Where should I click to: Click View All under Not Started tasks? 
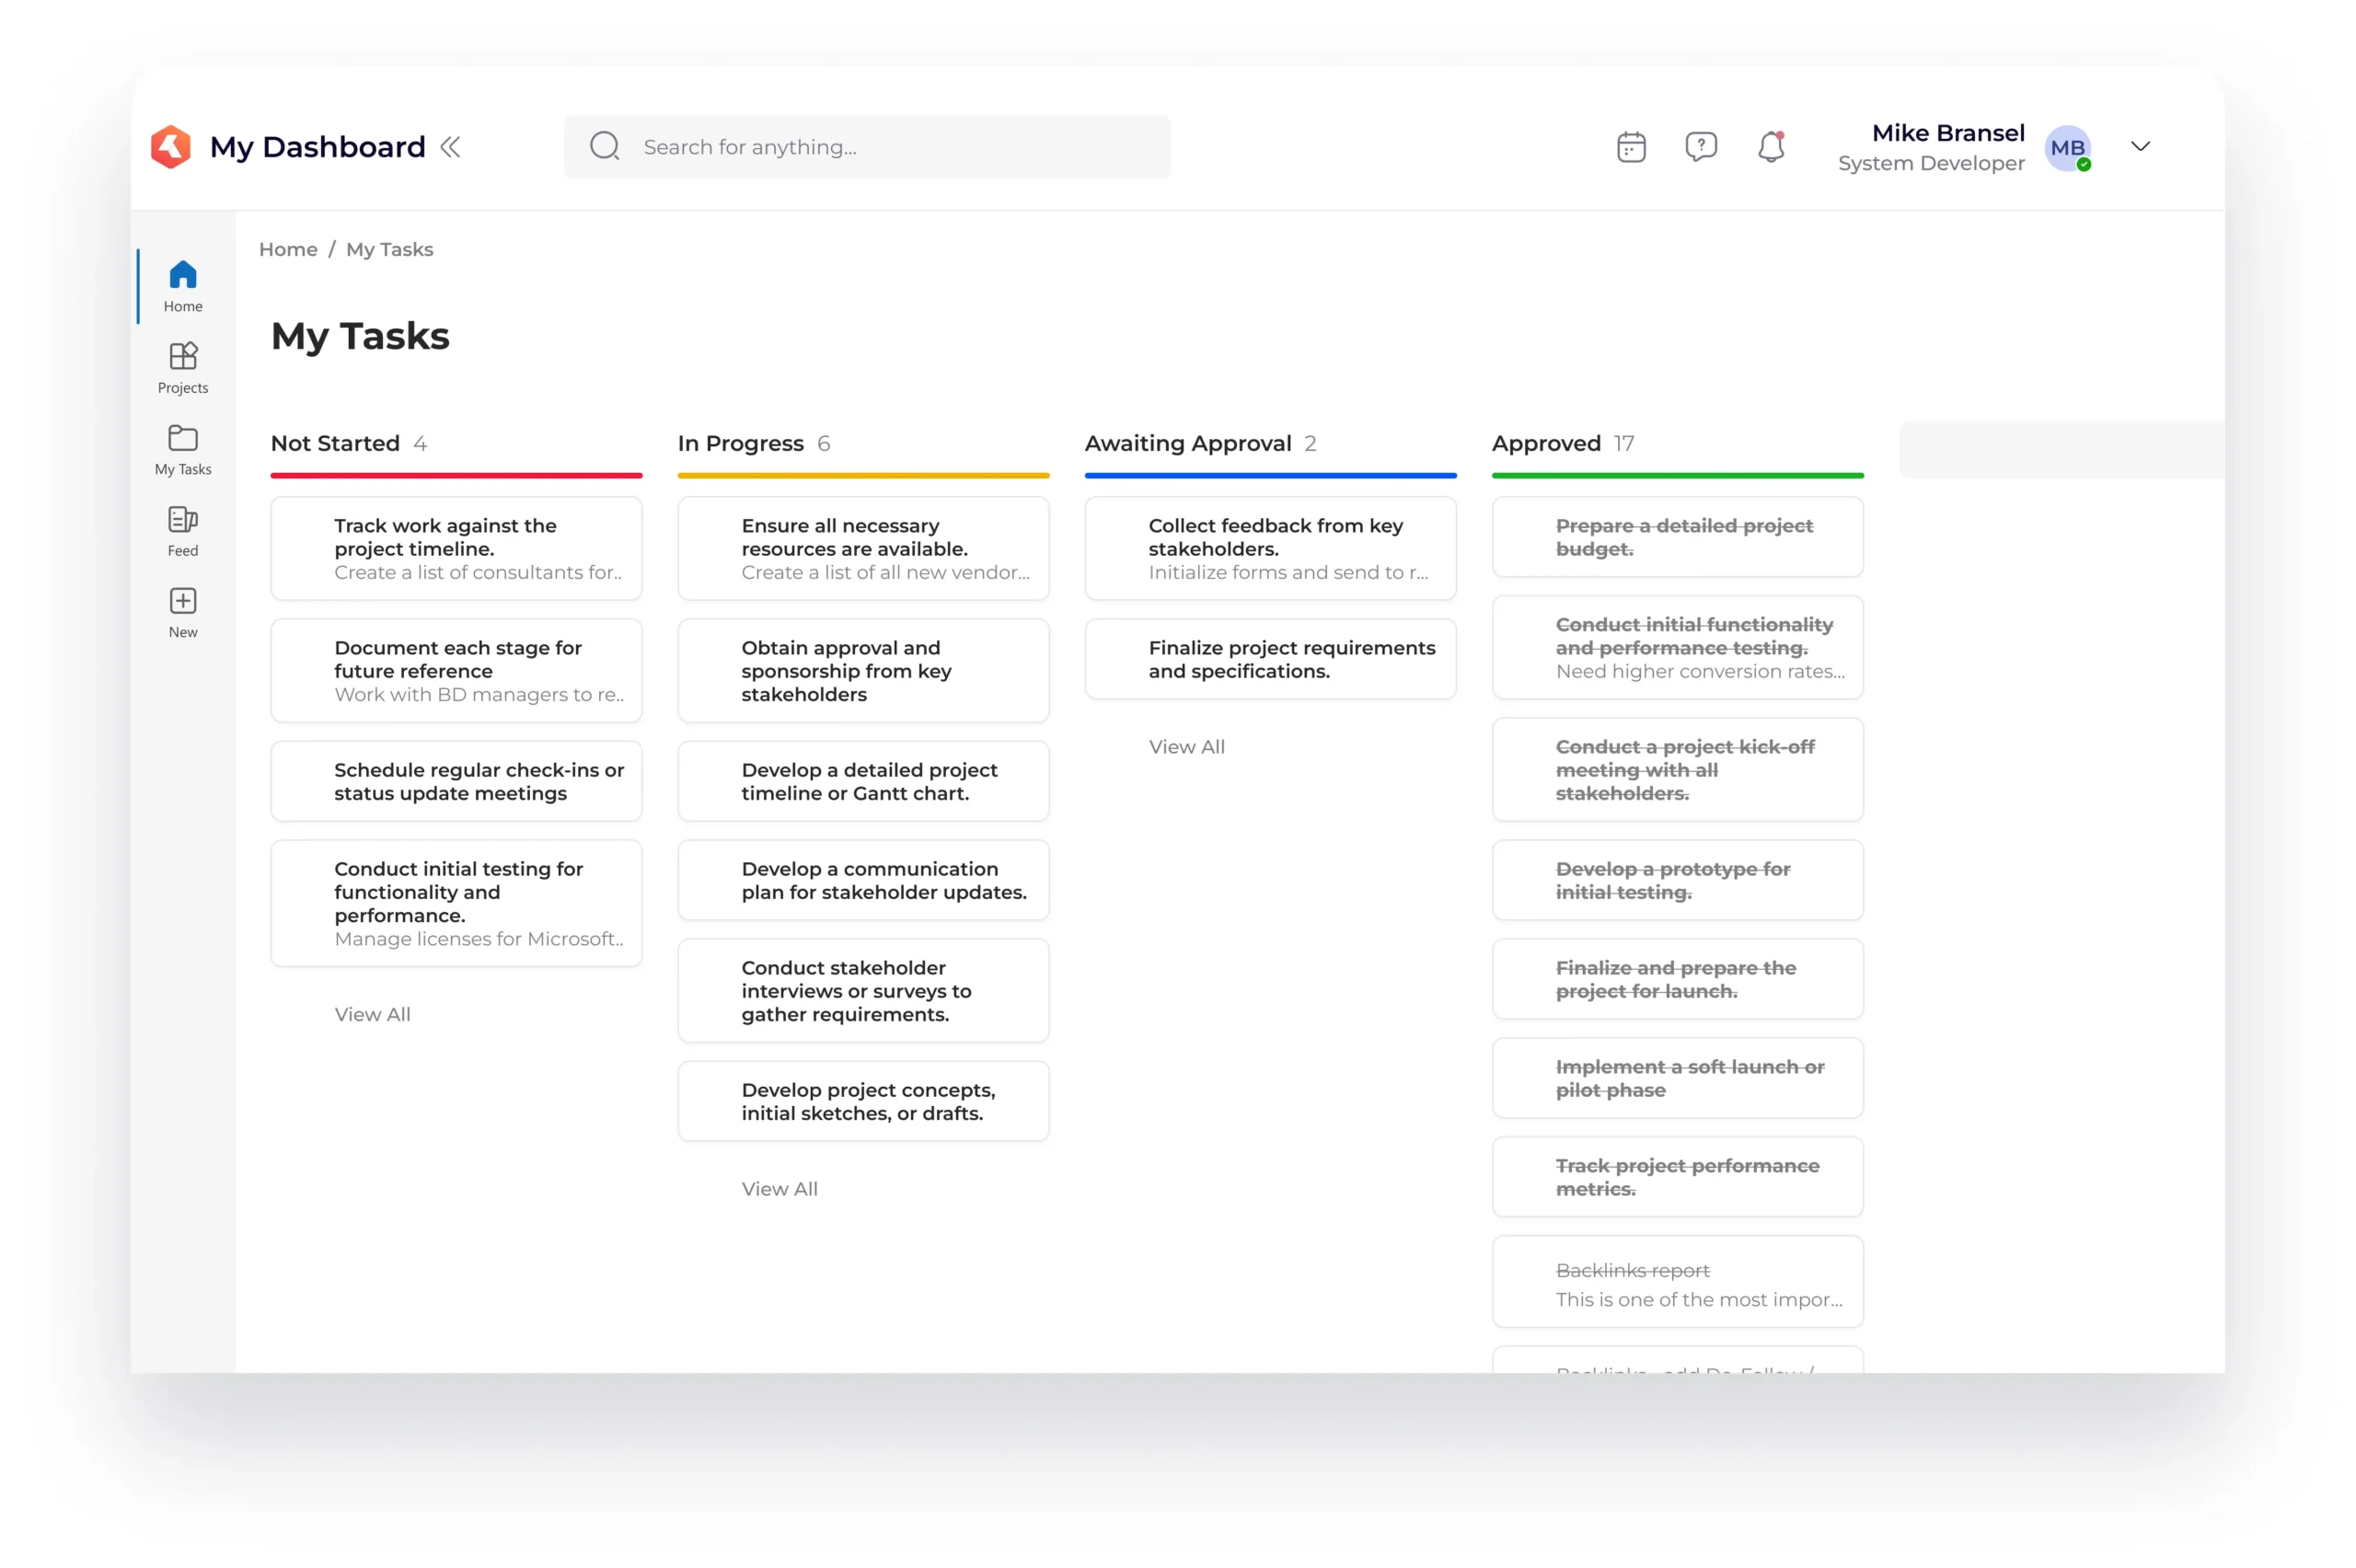coord(371,1013)
